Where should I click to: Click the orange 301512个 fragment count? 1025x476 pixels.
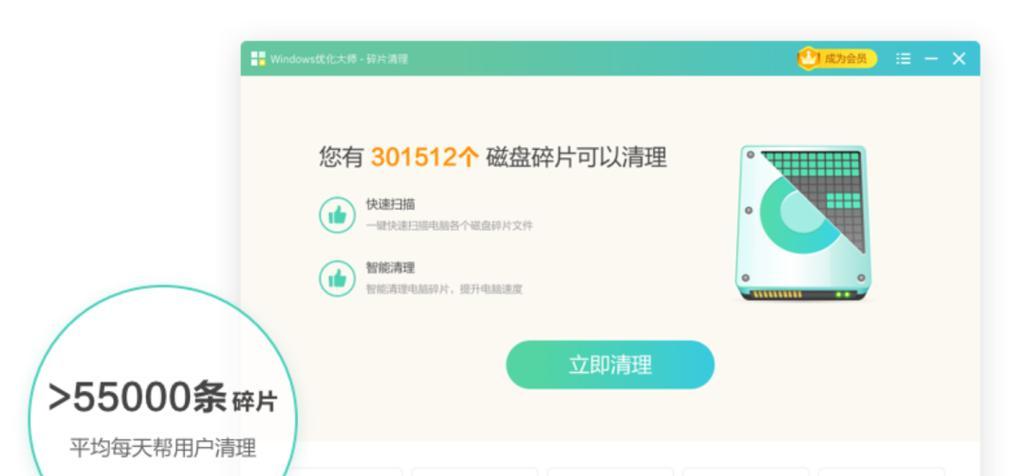(x=425, y=158)
